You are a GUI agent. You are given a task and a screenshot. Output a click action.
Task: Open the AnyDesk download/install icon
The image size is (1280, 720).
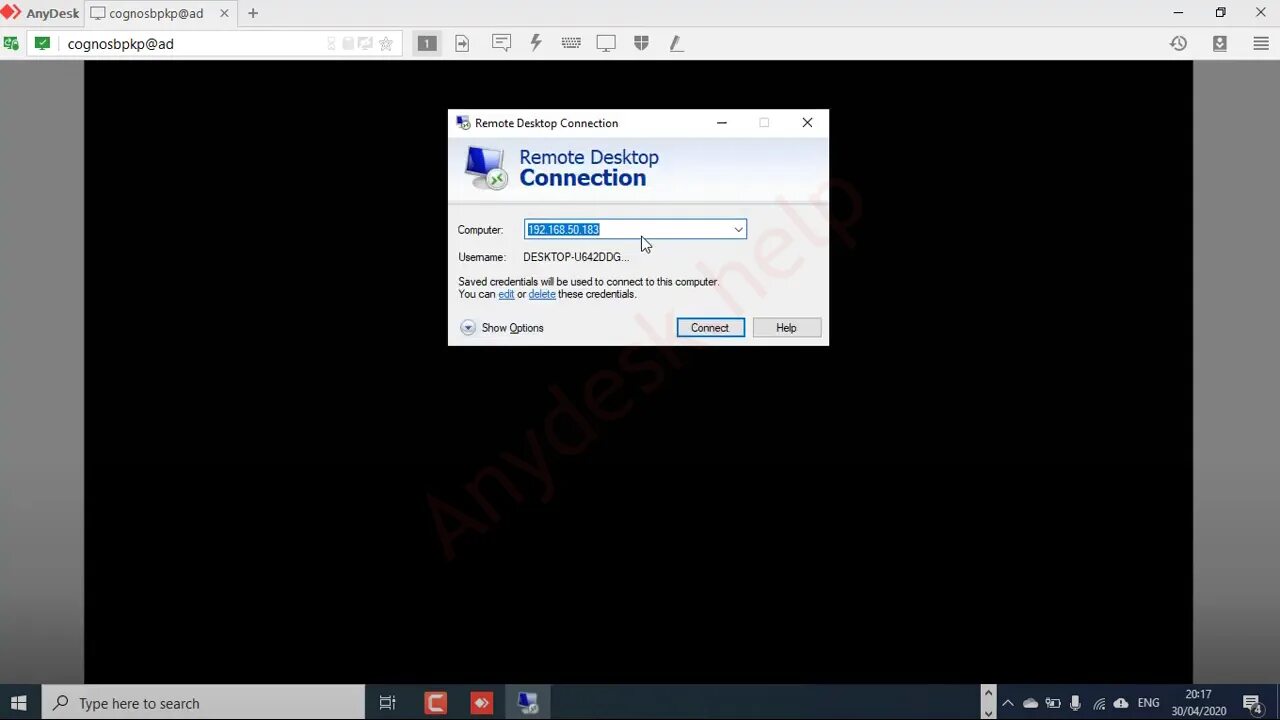(1220, 43)
